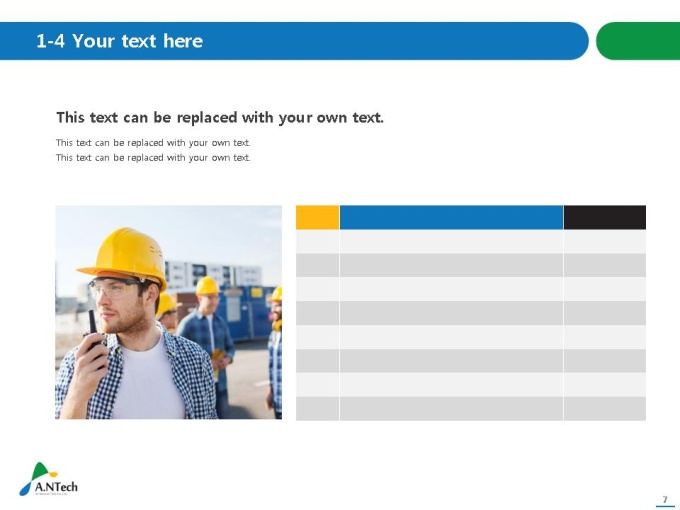Select the yellow table header cell
The height and width of the screenshot is (510, 680).
[317, 217]
